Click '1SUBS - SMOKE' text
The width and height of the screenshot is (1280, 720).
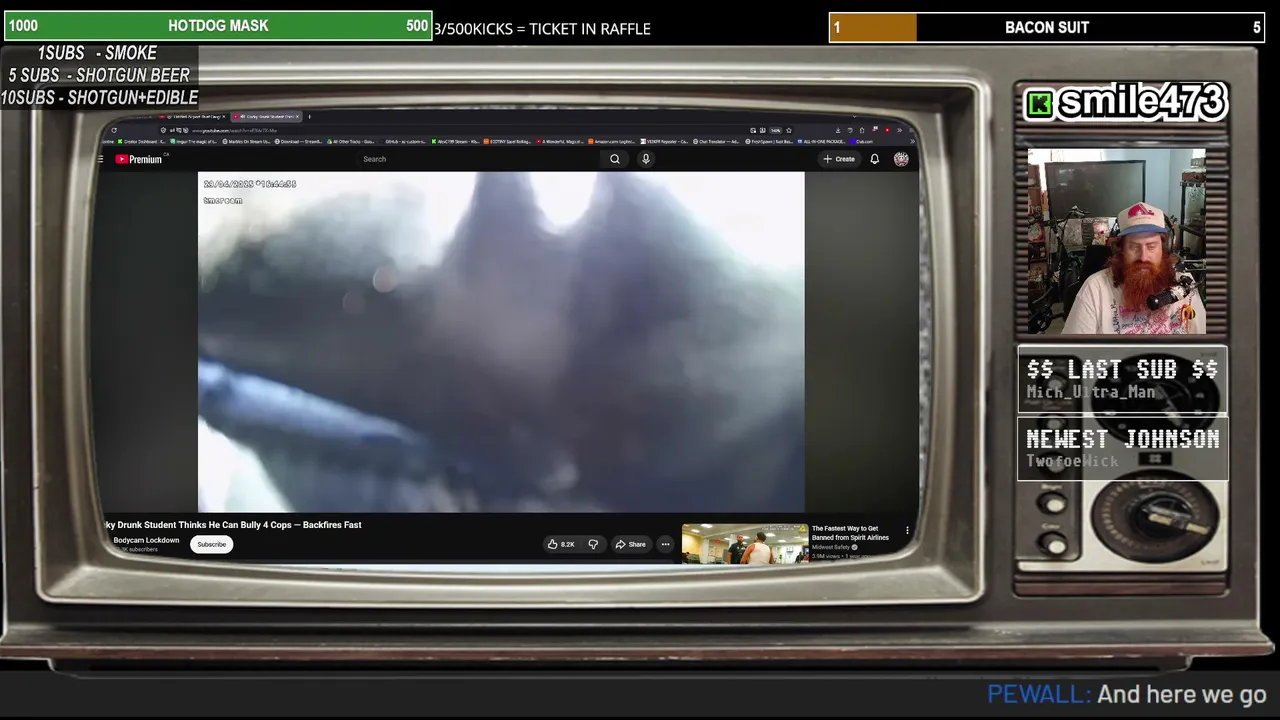97,53
